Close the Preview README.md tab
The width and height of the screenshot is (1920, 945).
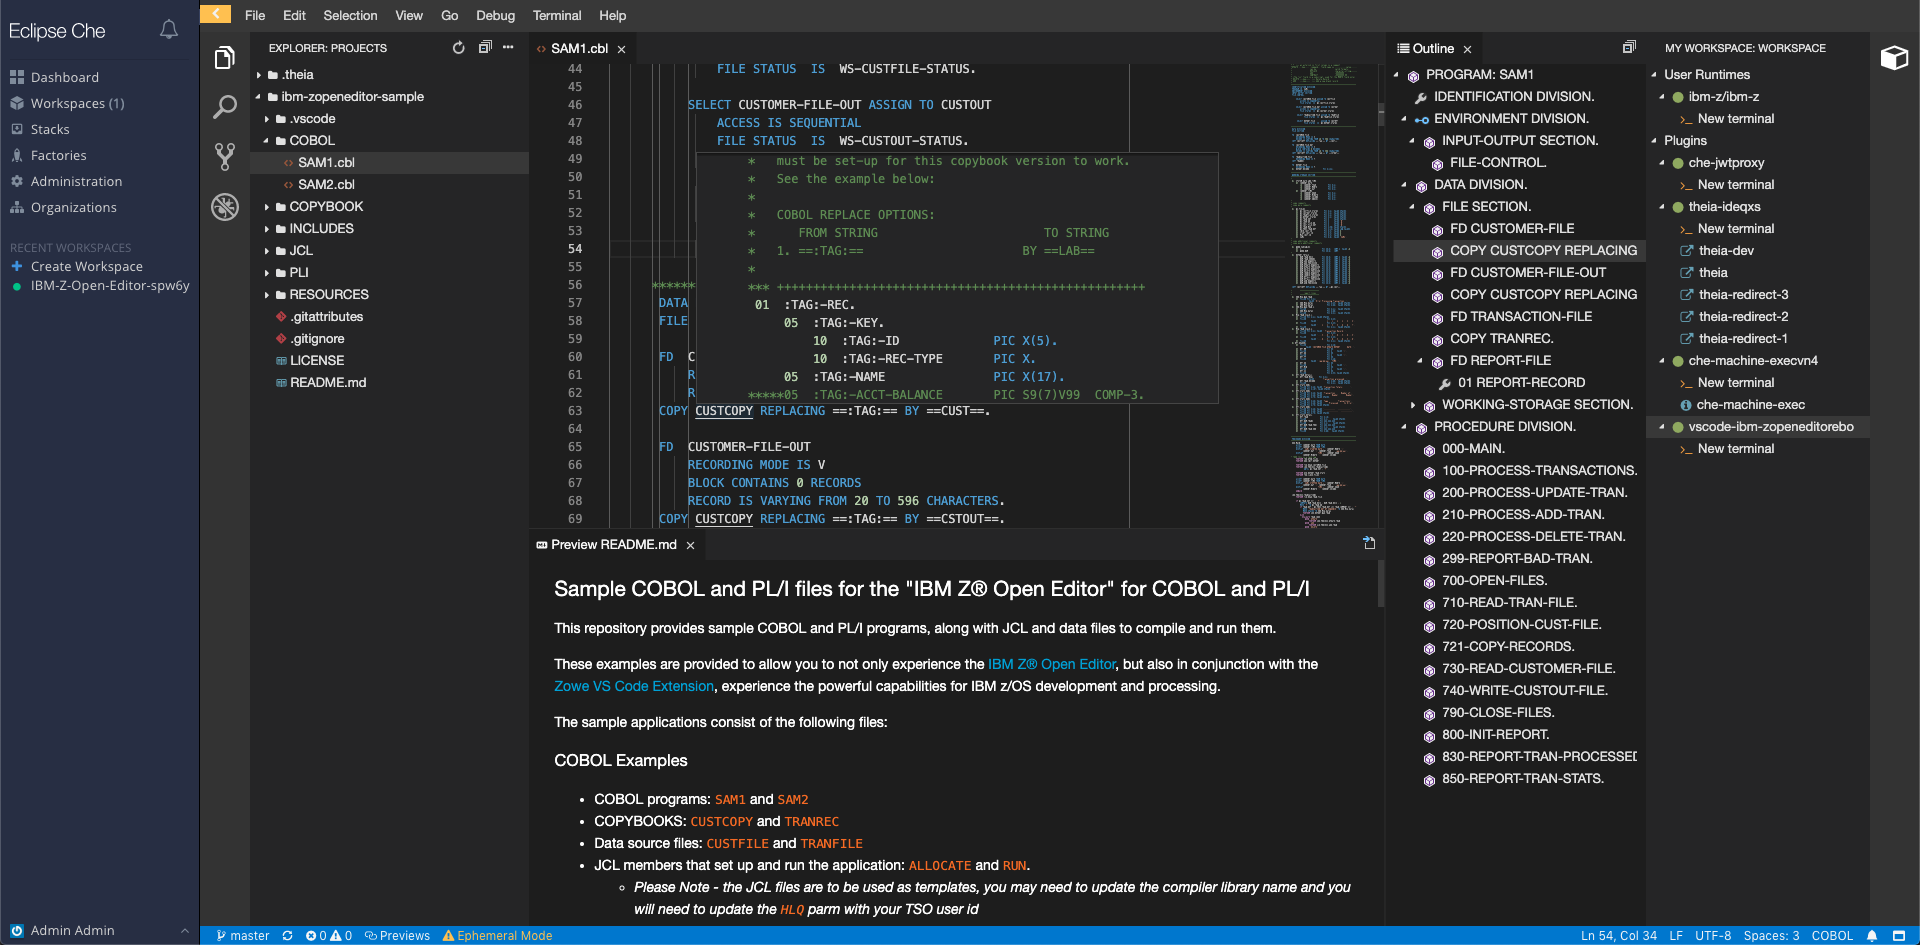690,545
